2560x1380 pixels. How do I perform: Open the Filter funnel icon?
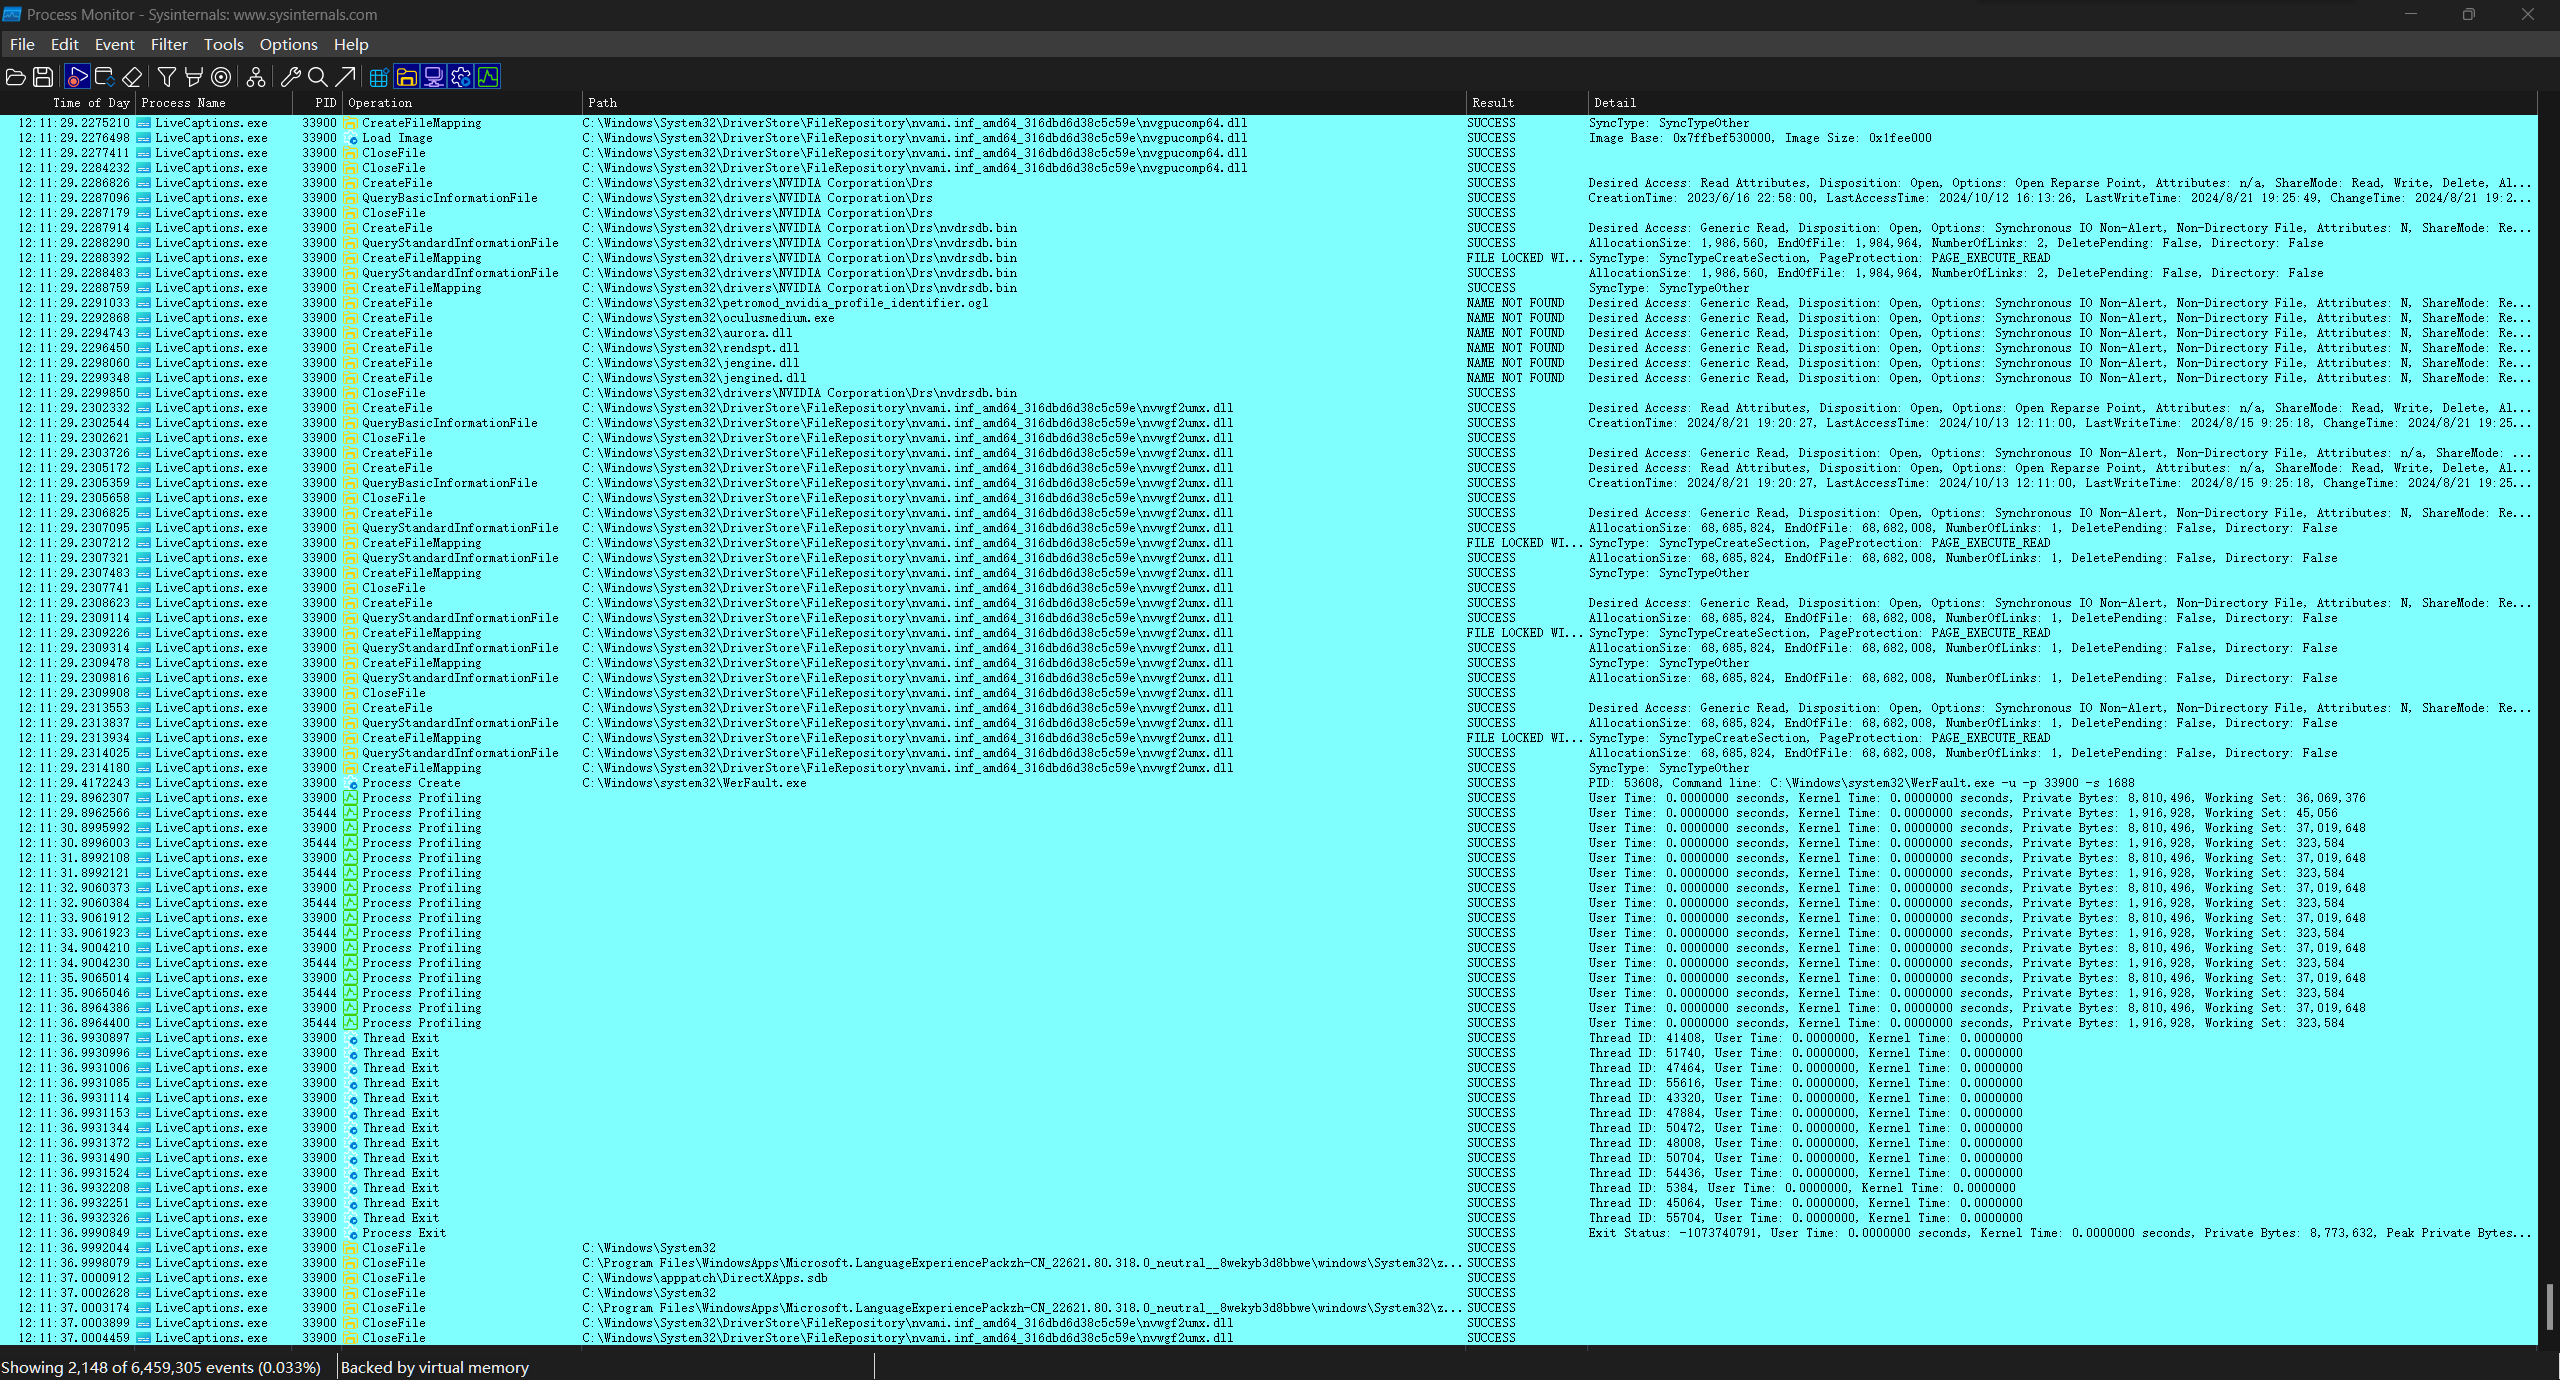tap(167, 77)
